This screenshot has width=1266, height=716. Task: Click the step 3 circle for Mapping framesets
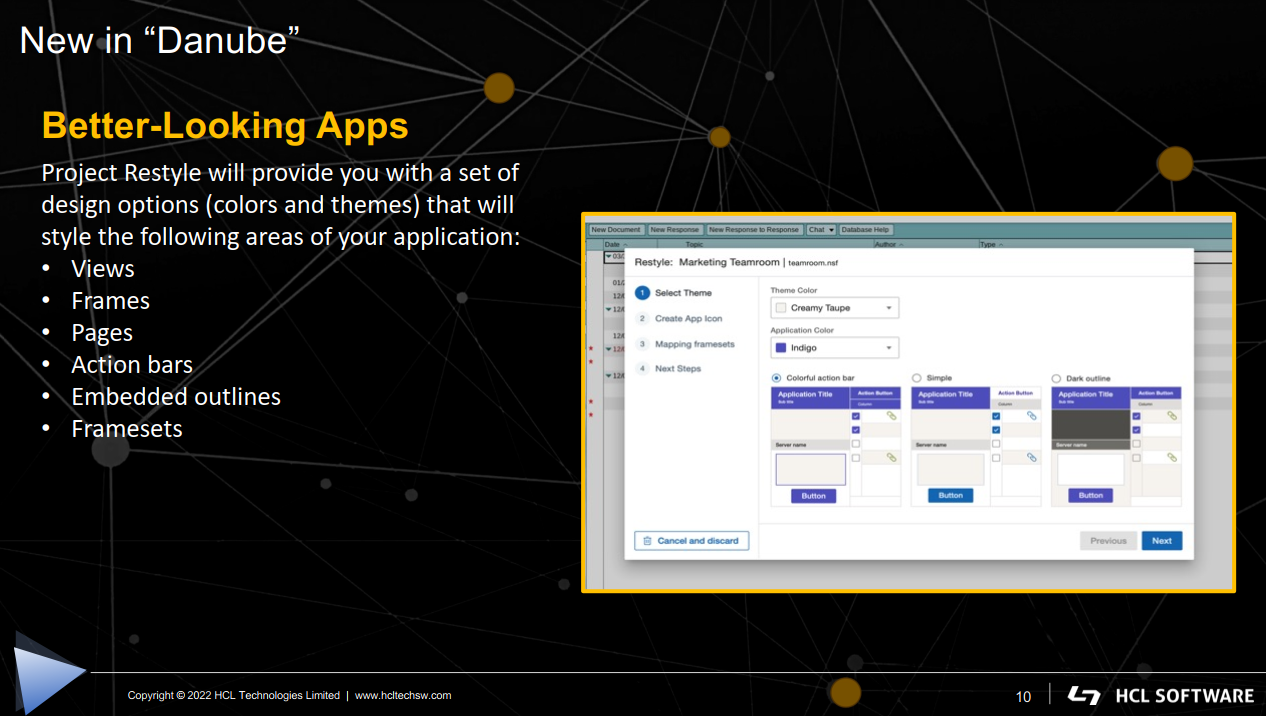pos(643,344)
